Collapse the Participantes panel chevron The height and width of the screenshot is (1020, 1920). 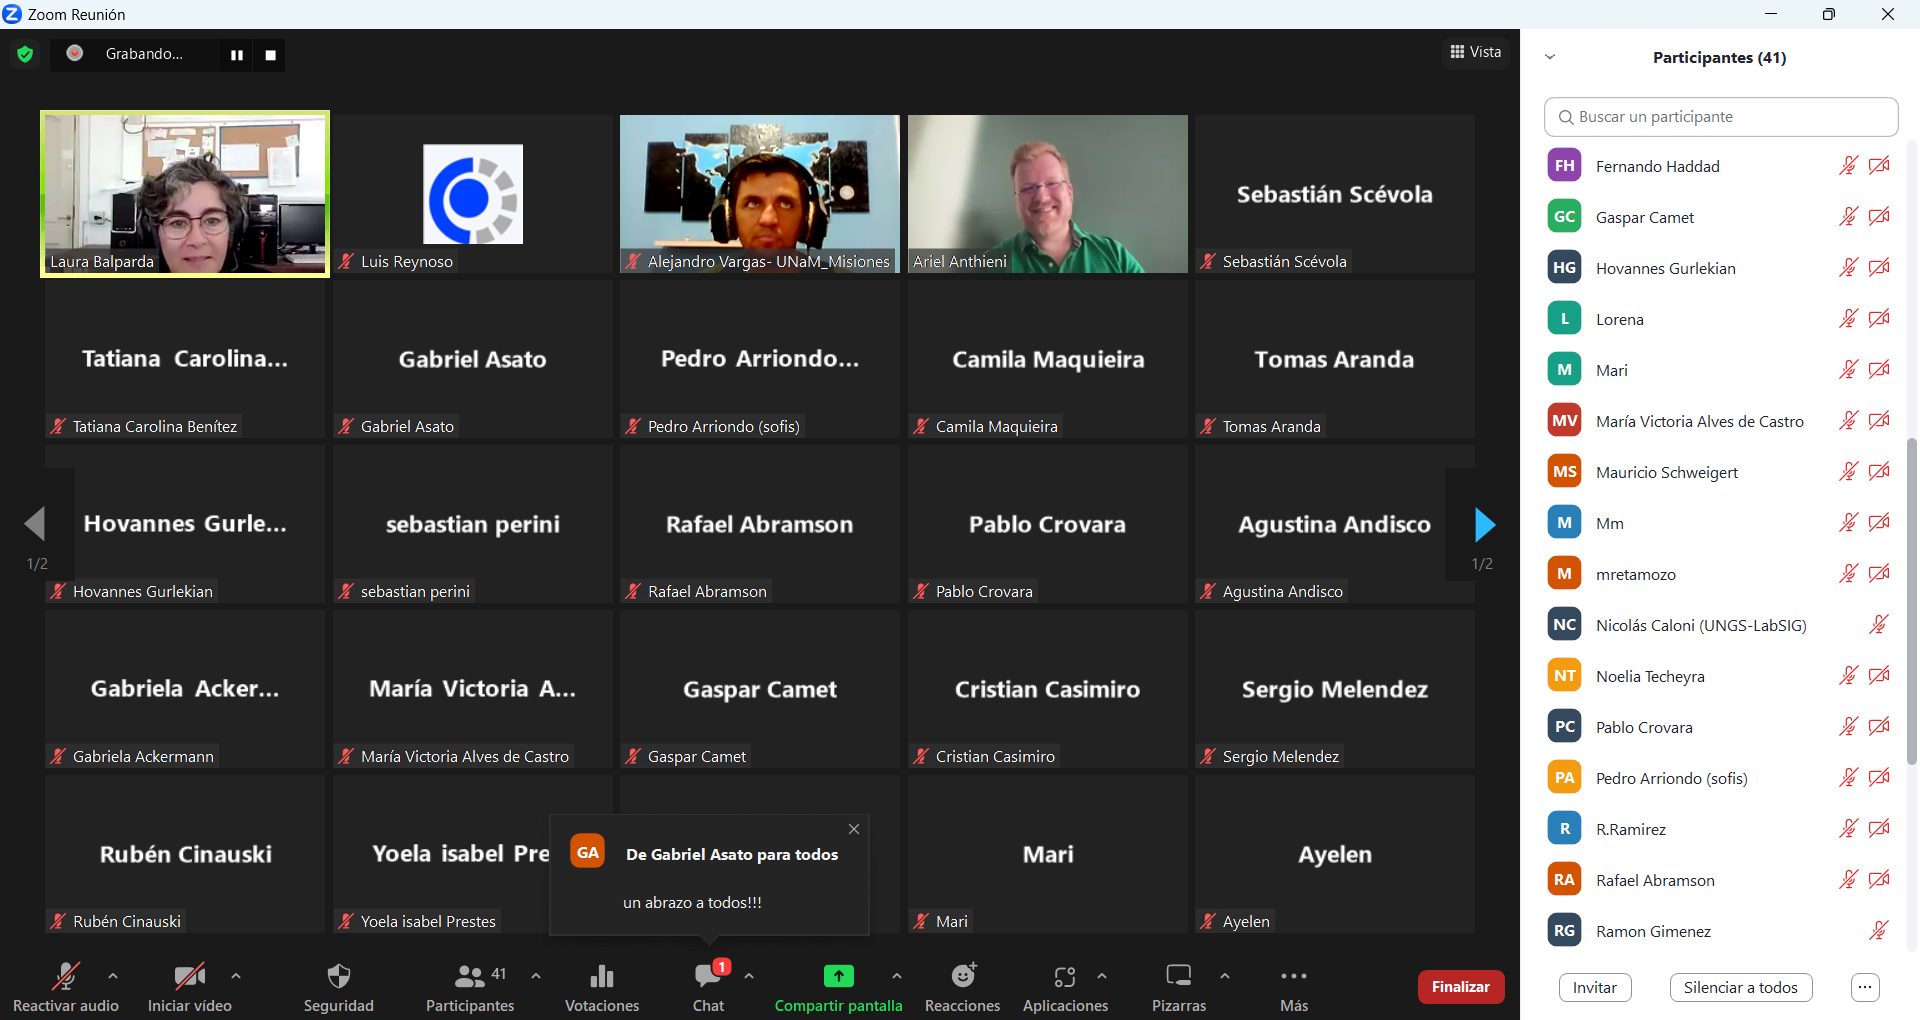coord(1550,57)
